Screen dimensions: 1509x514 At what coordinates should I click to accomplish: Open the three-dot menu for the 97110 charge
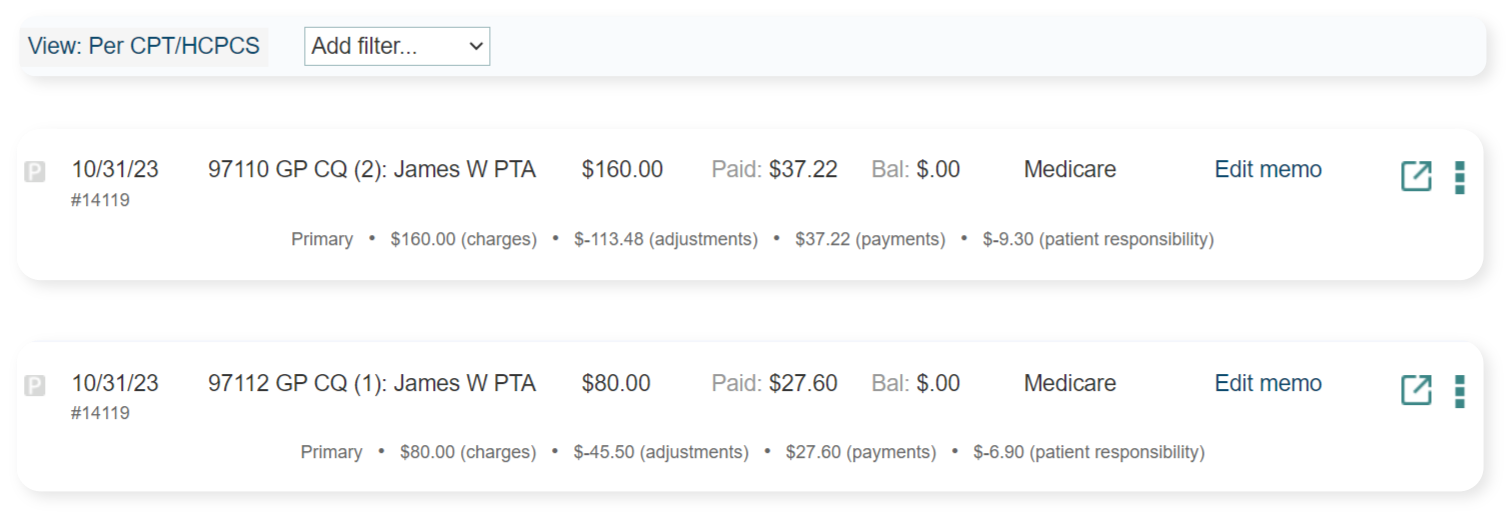coord(1460,177)
